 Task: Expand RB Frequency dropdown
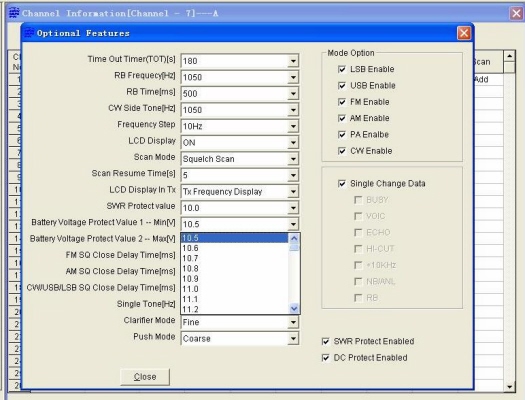pos(293,78)
